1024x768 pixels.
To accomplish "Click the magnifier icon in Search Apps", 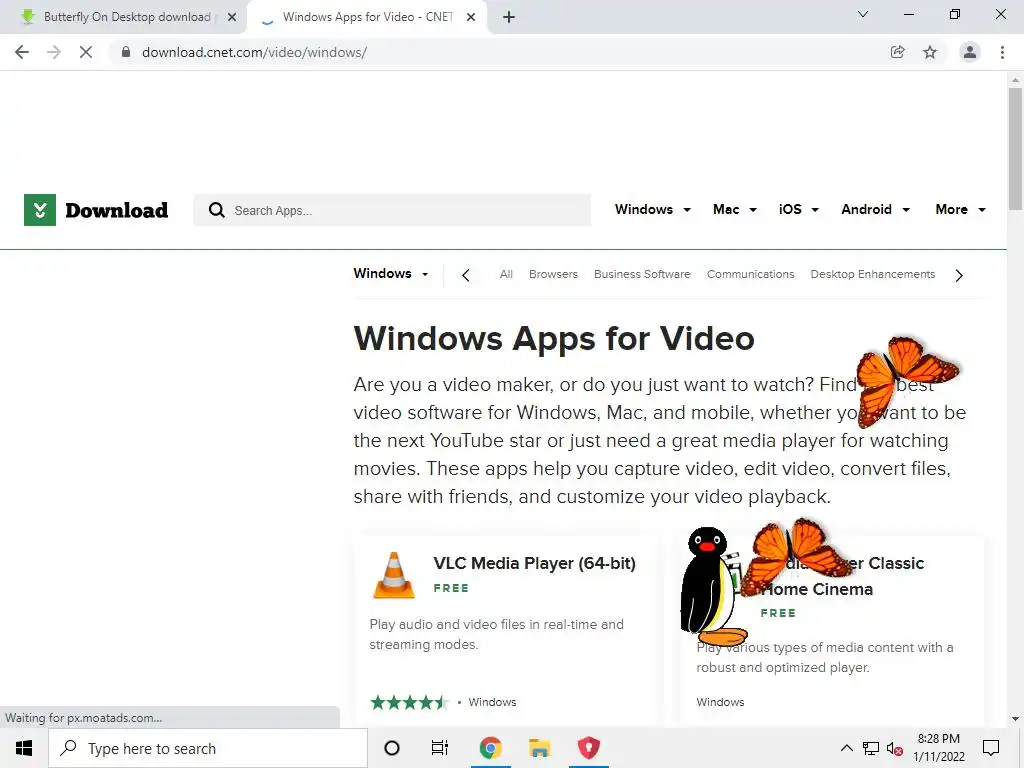I will click(x=216, y=210).
